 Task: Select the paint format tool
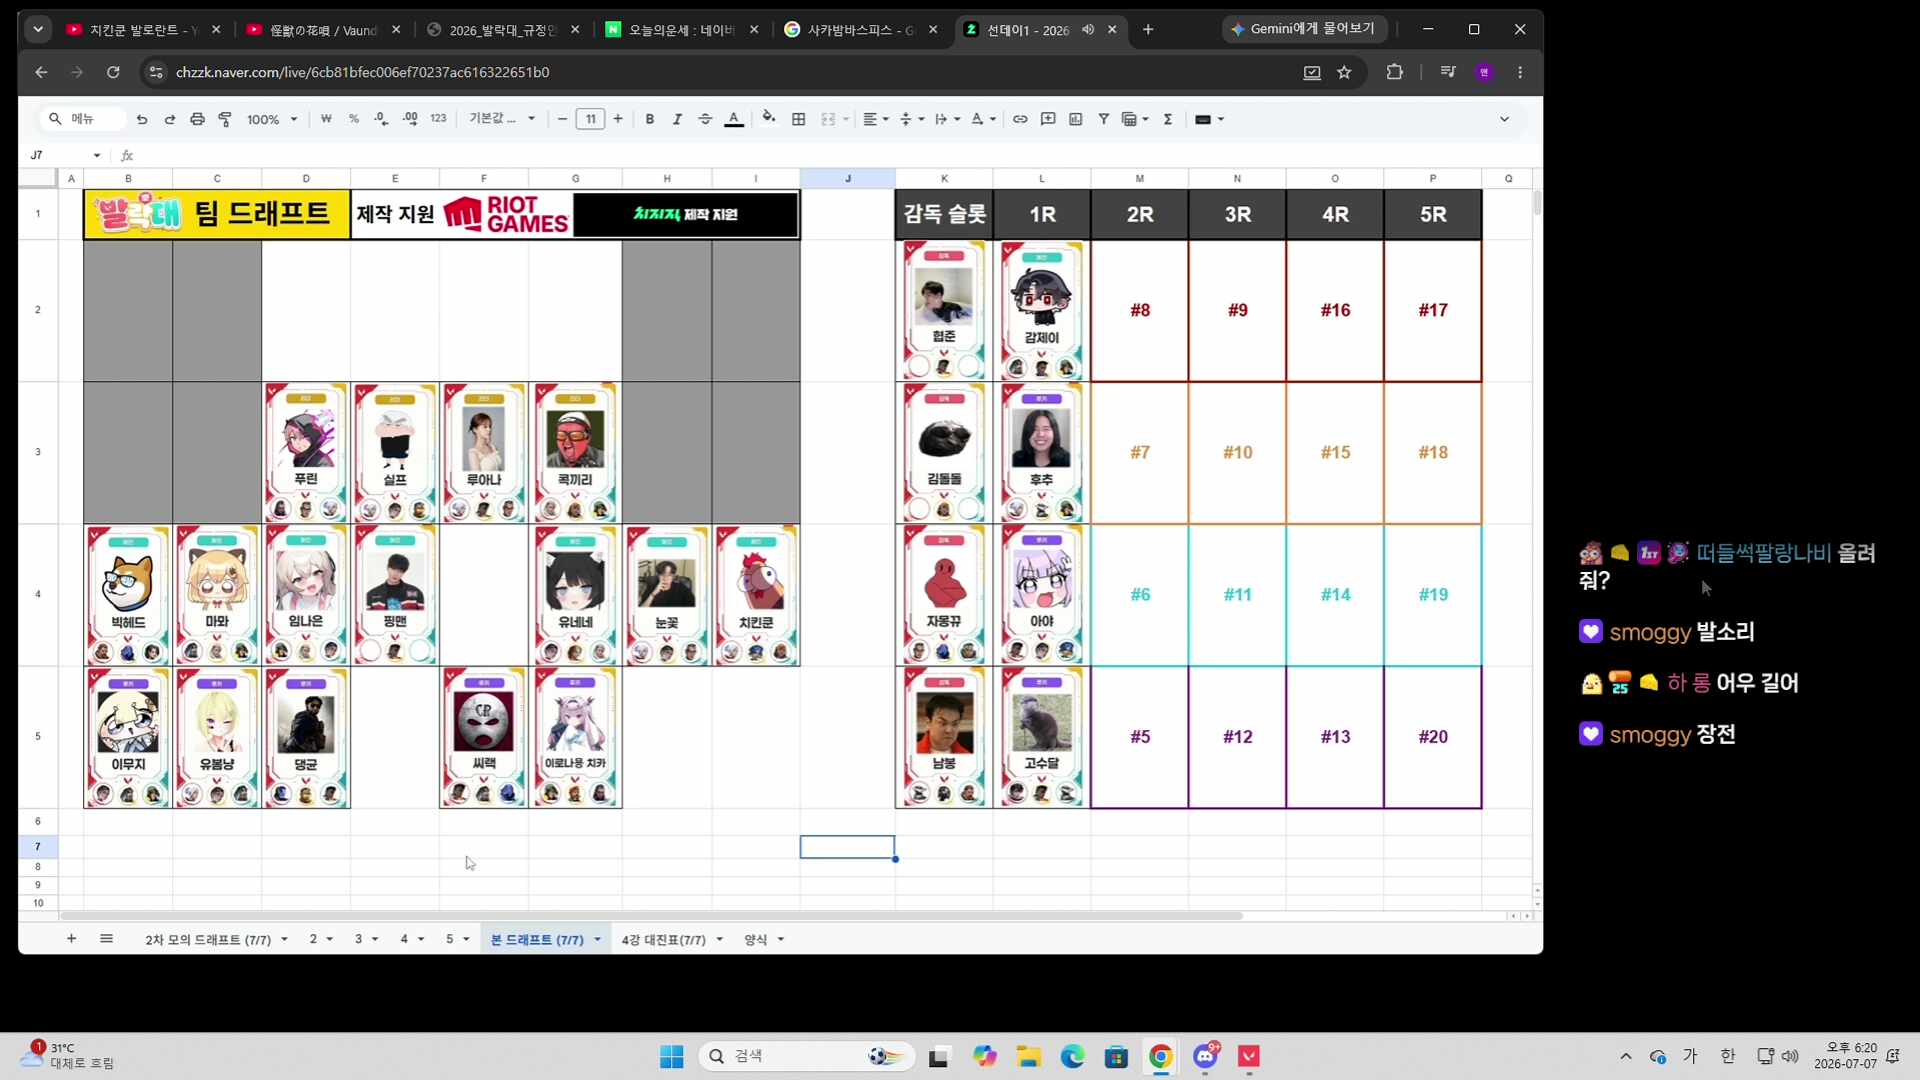[x=225, y=119]
